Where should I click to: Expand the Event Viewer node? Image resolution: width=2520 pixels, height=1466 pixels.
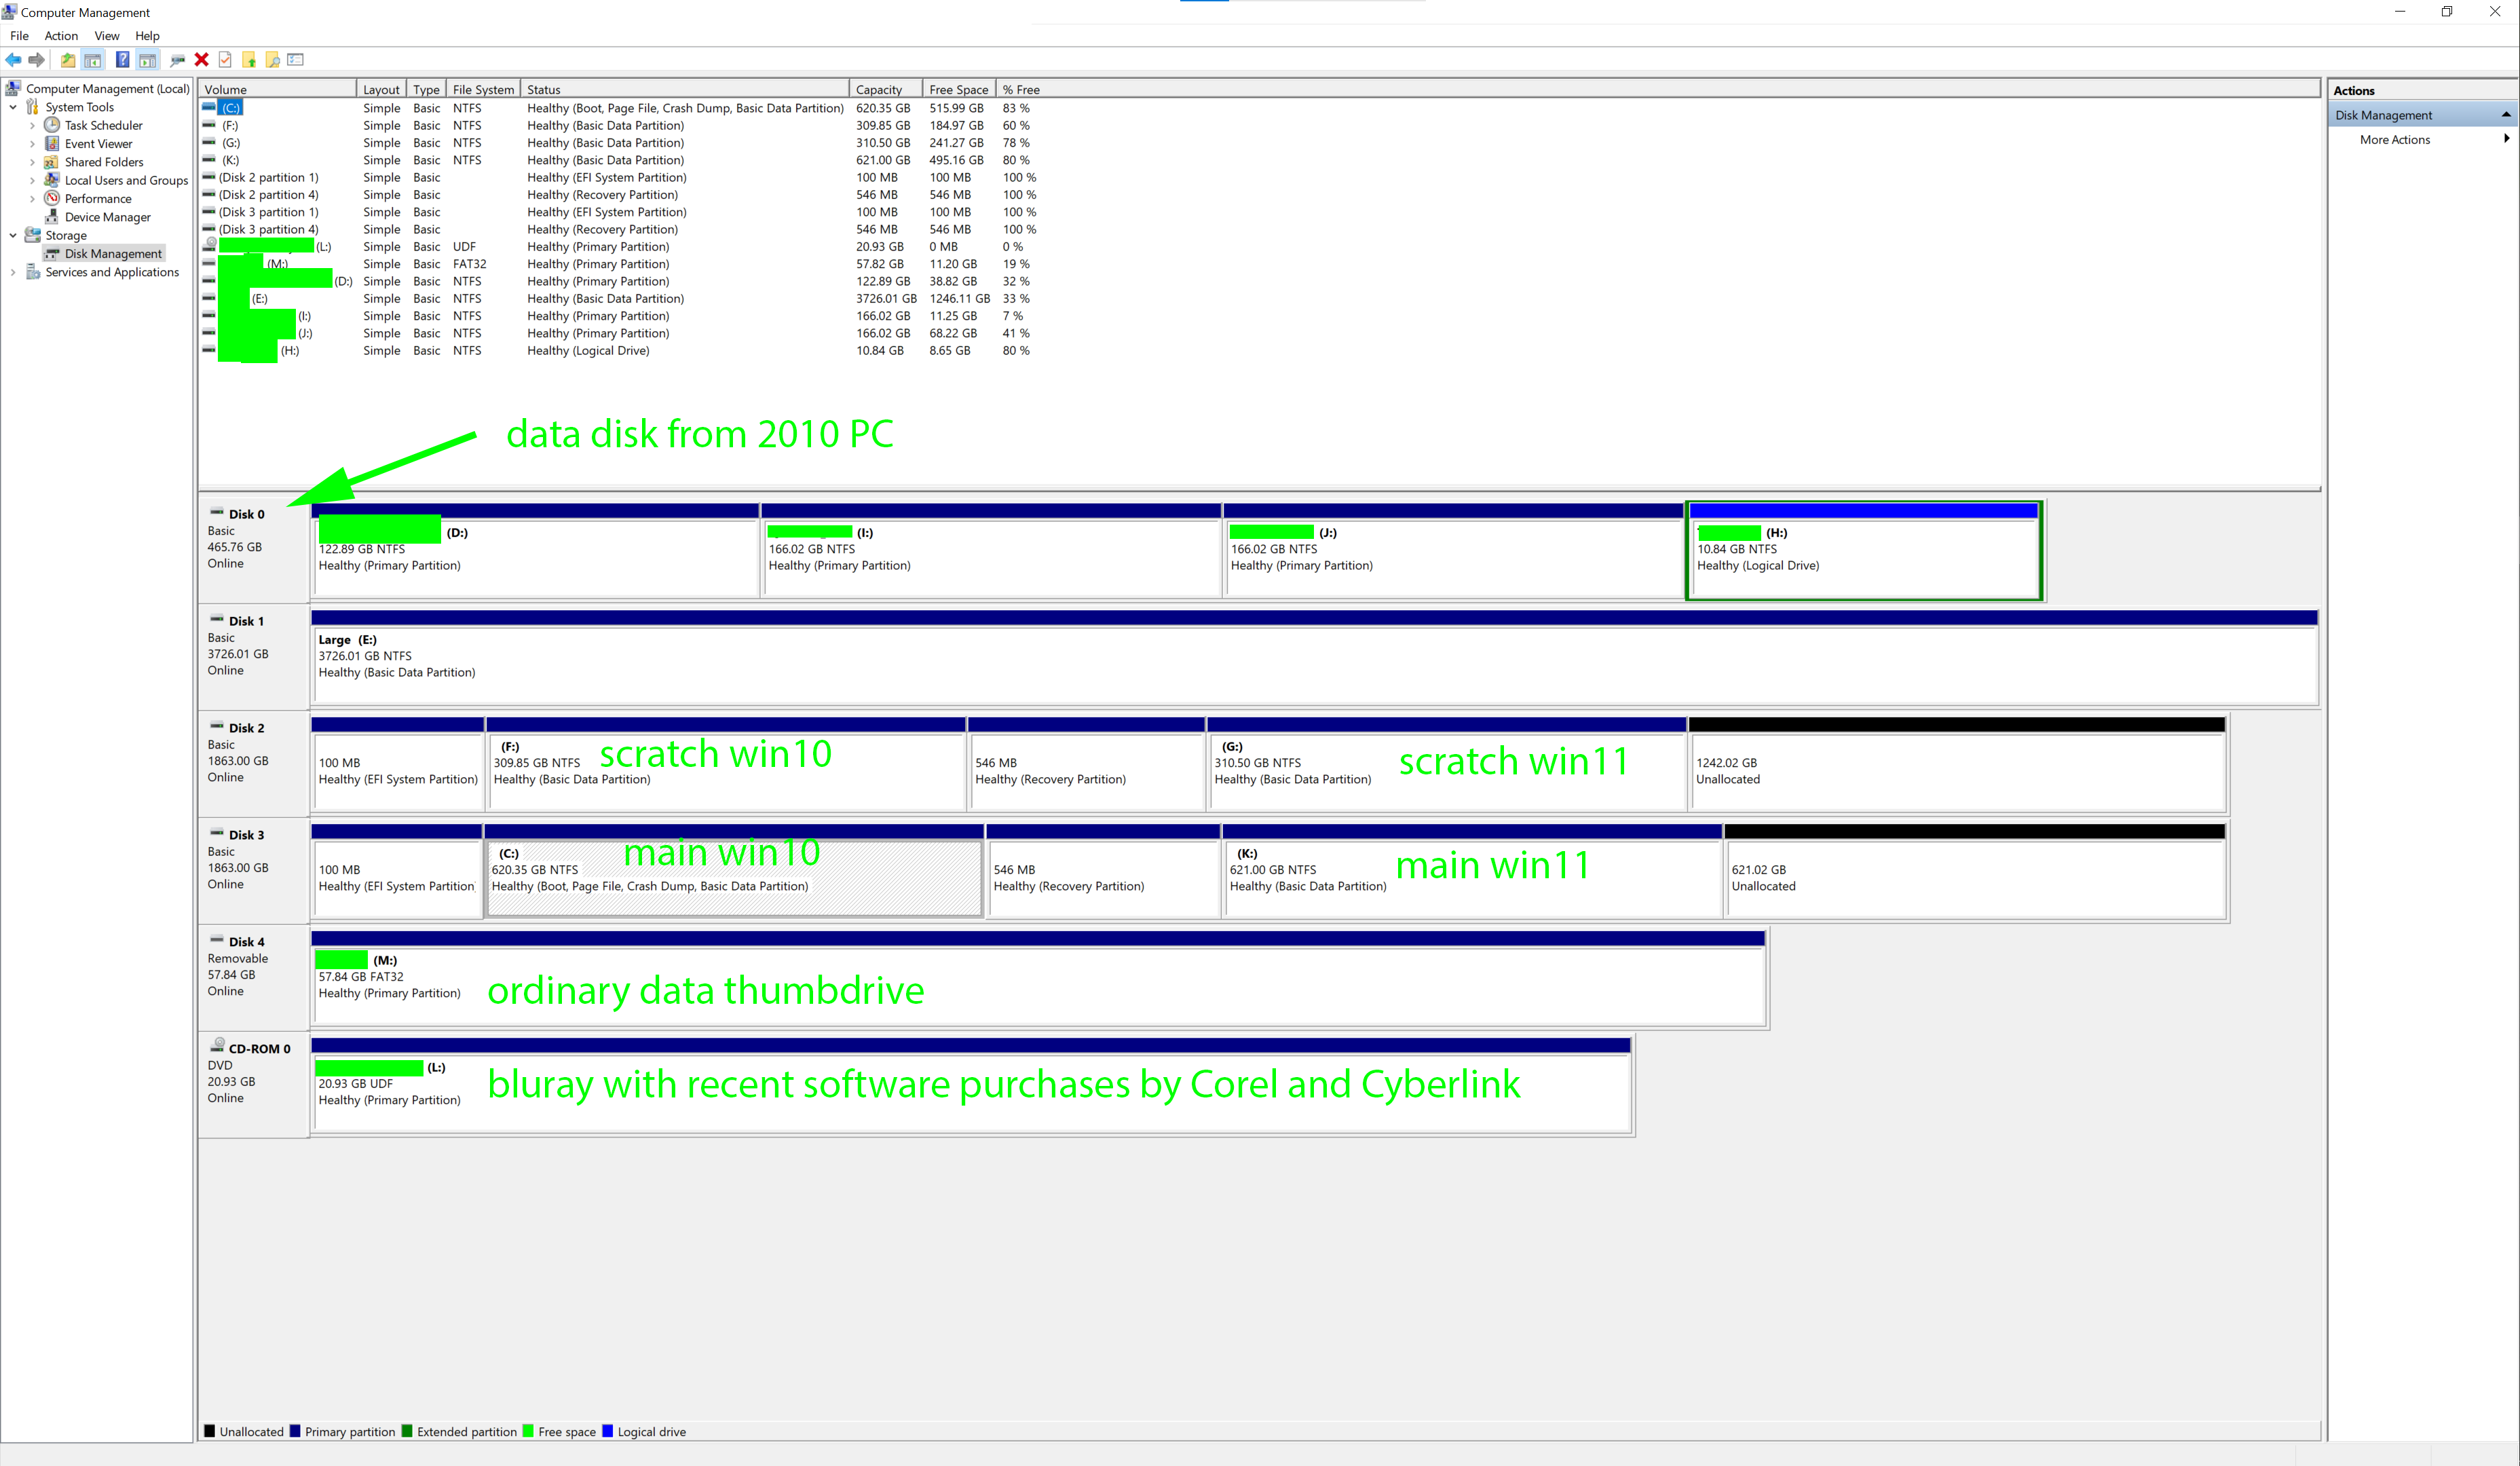pyautogui.click(x=32, y=144)
